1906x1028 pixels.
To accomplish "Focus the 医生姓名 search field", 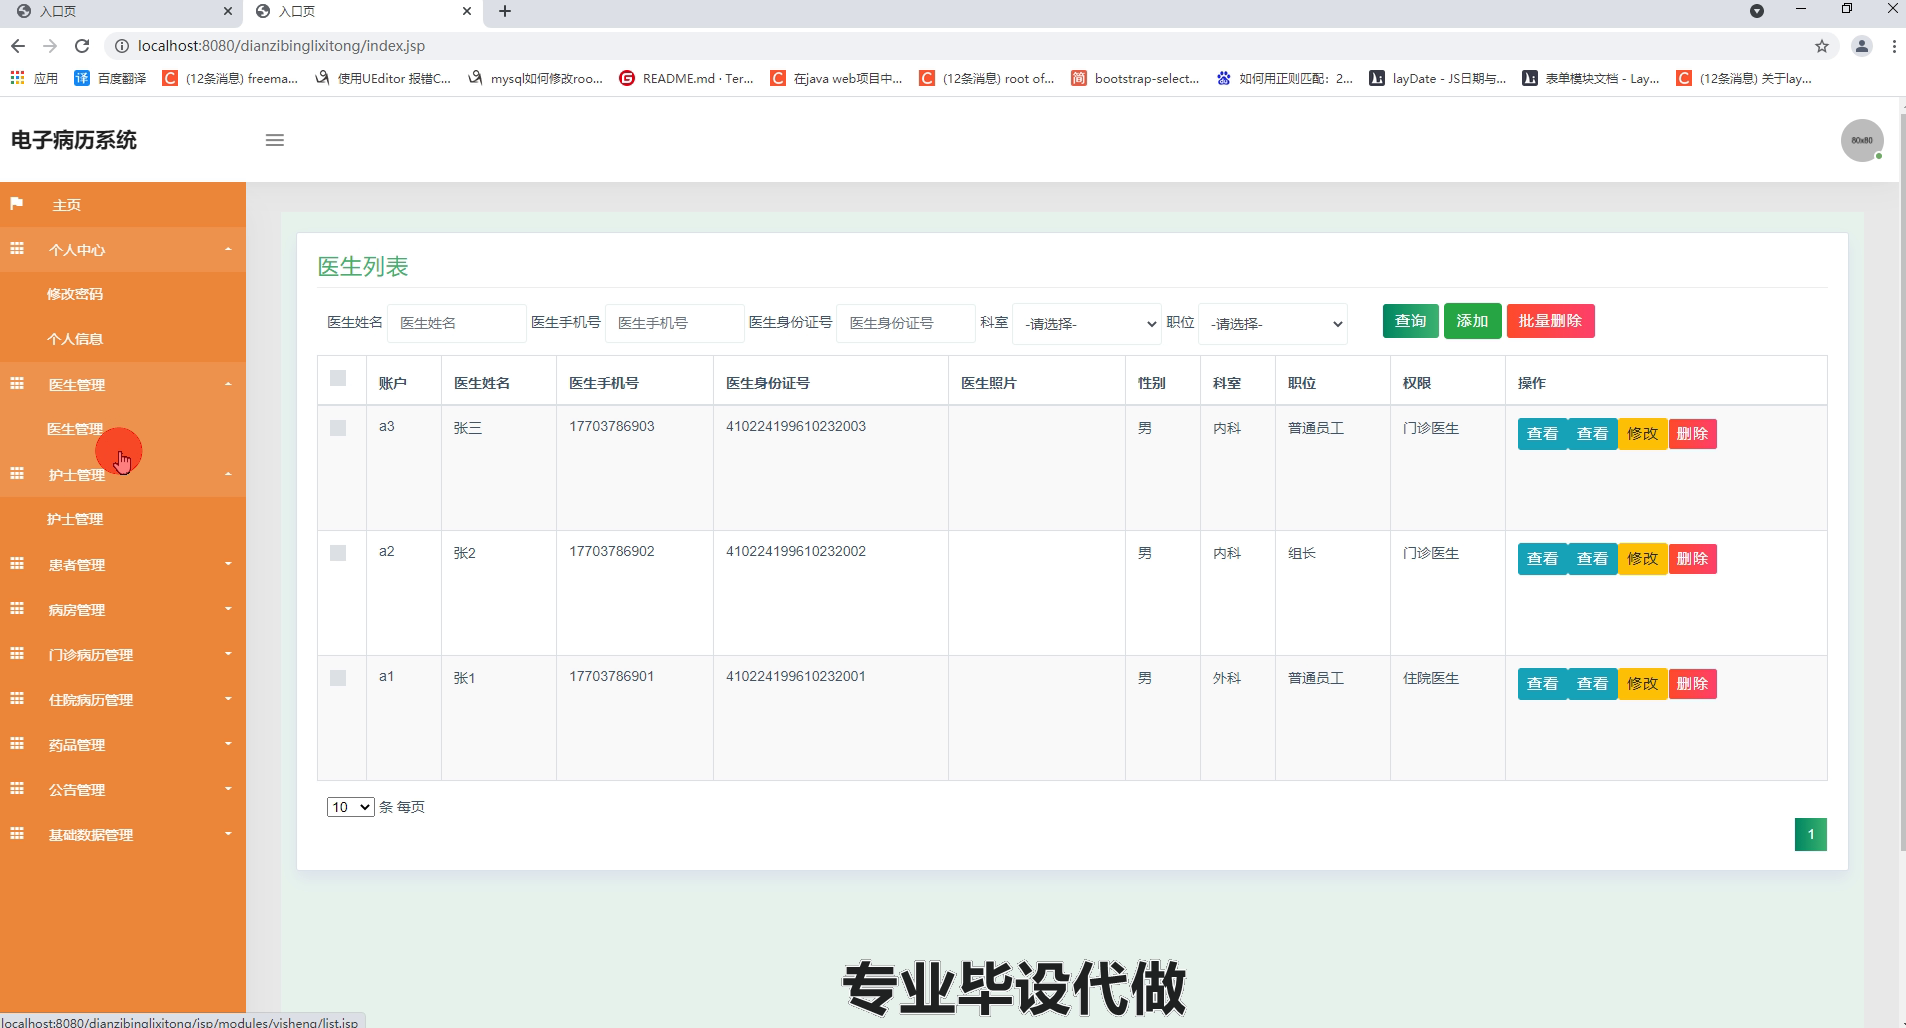I will click(456, 323).
